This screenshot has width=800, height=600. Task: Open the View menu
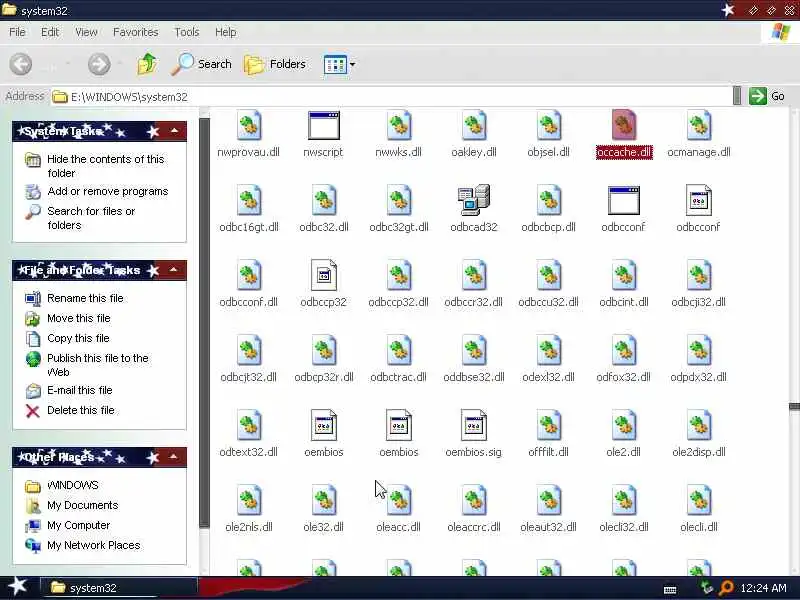pos(86,32)
